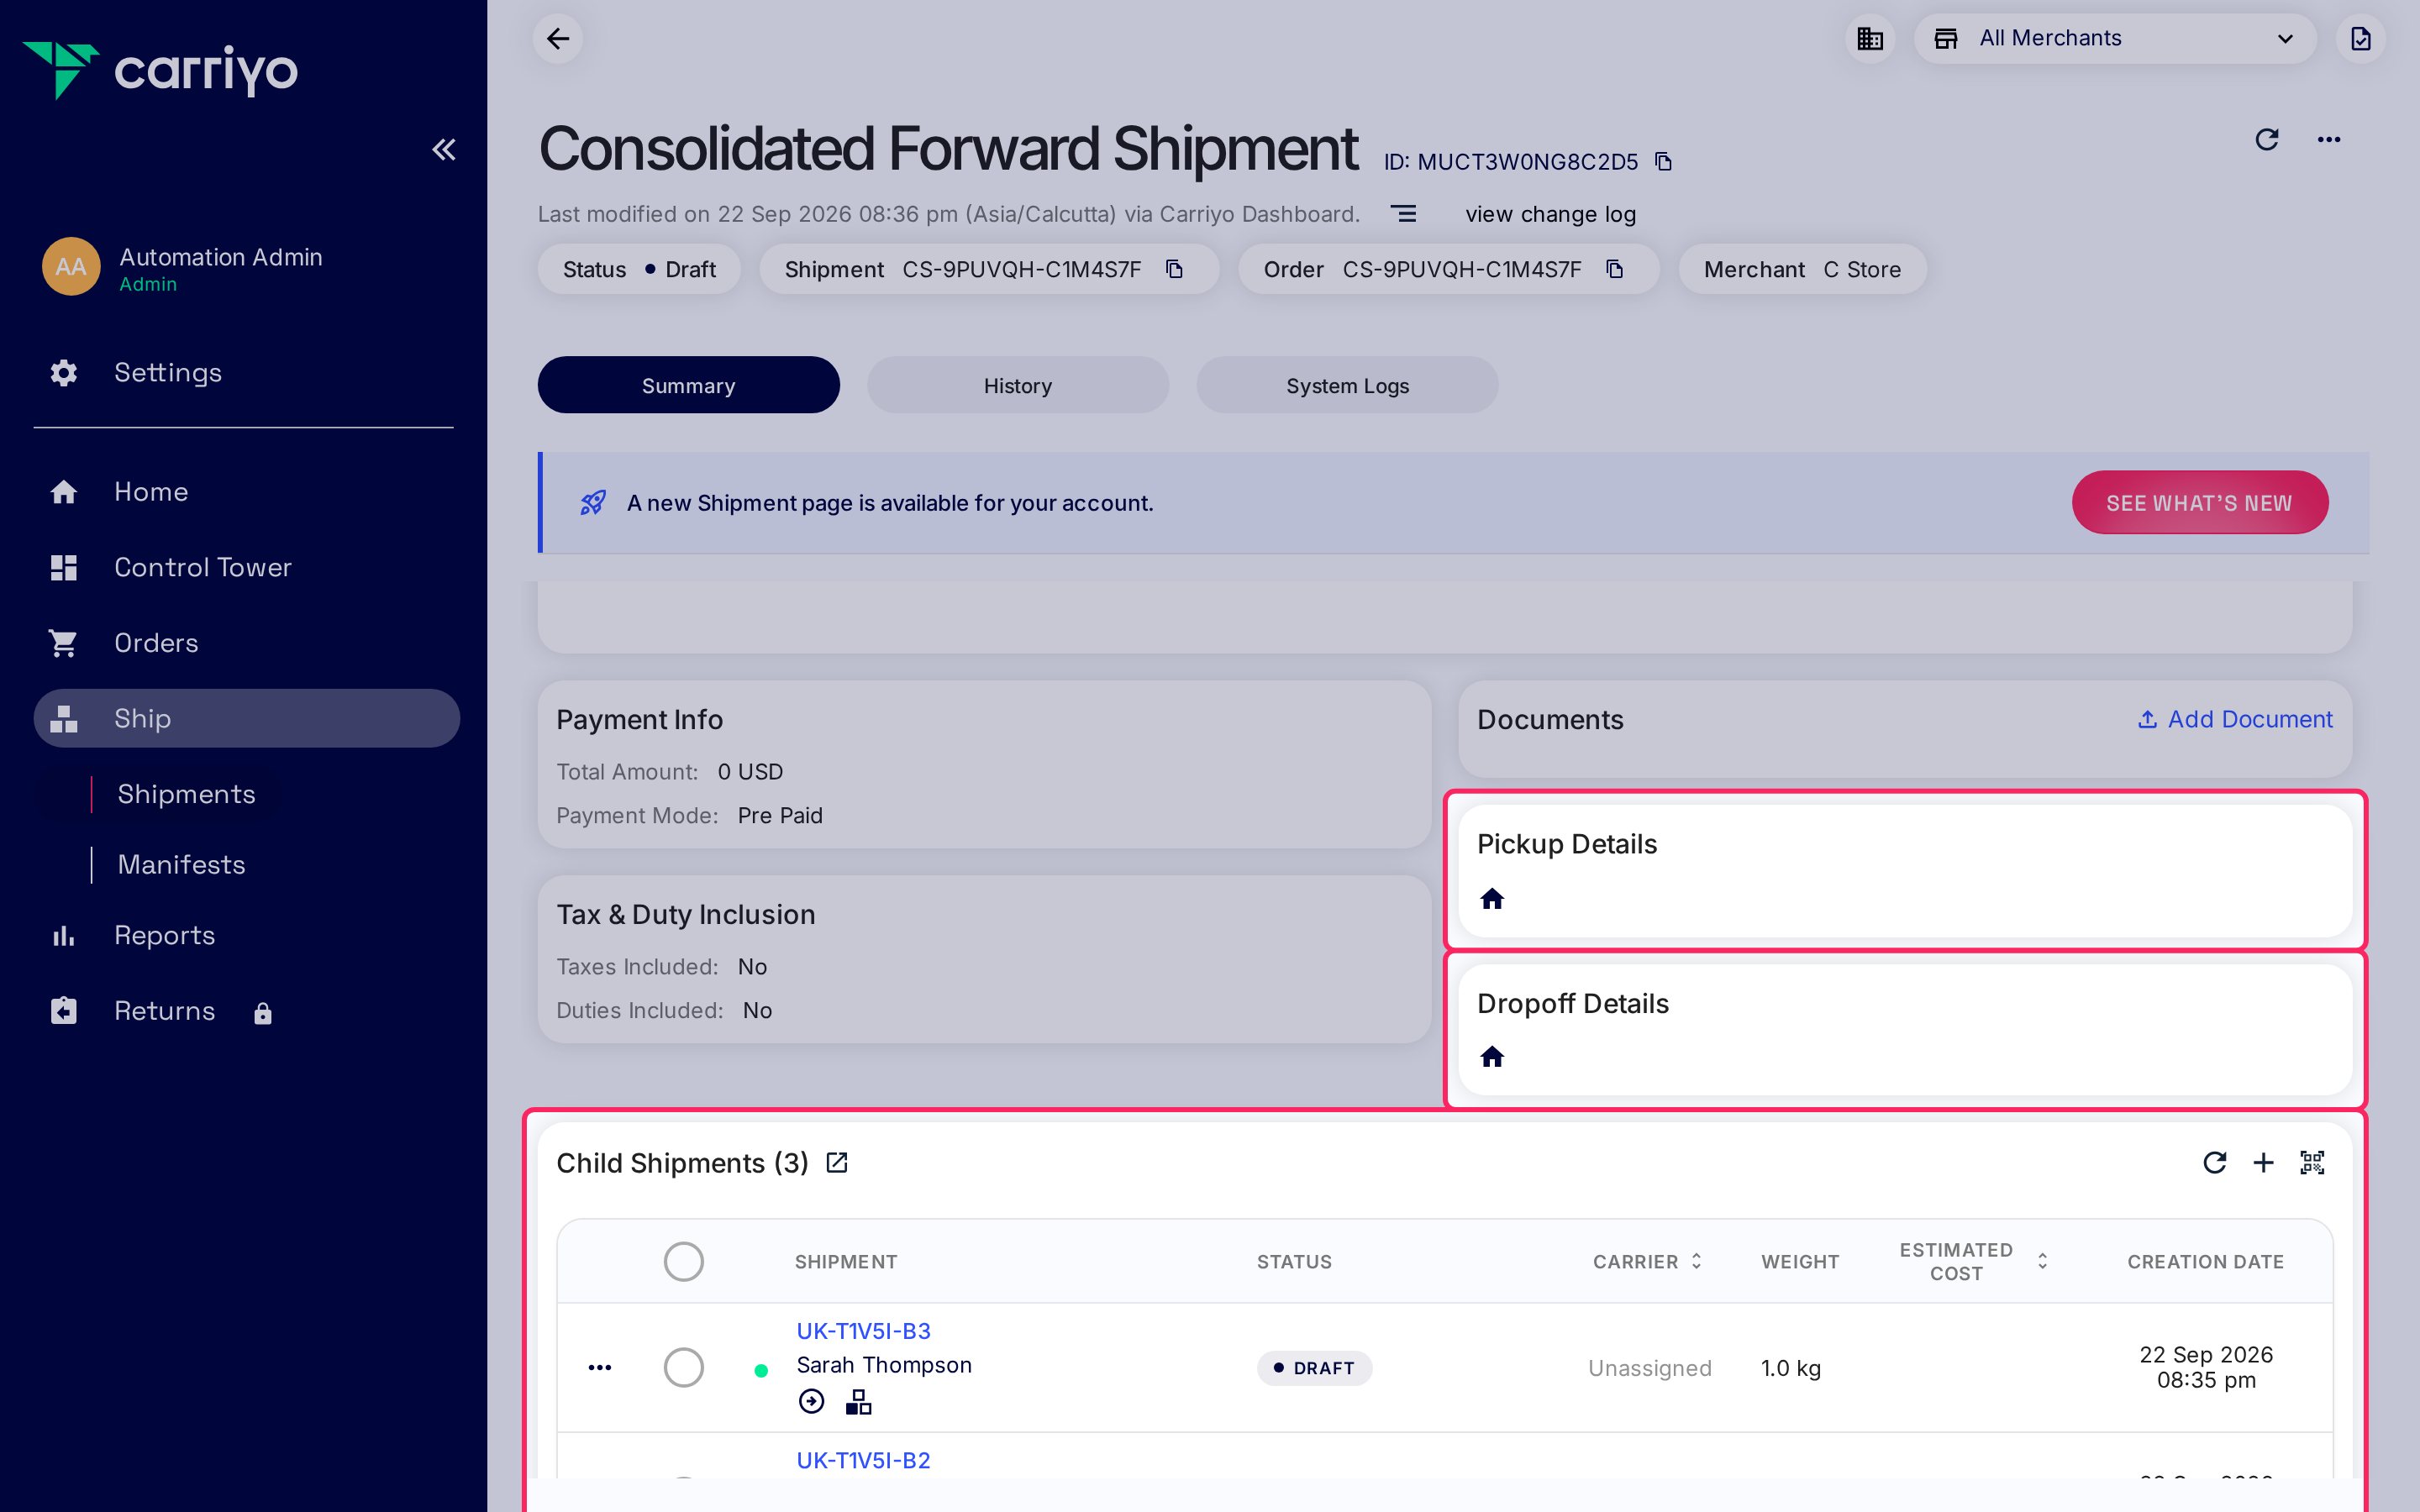Copy the Shipment reference CS-9PUVQH-C1M4S7F

pos(1175,269)
